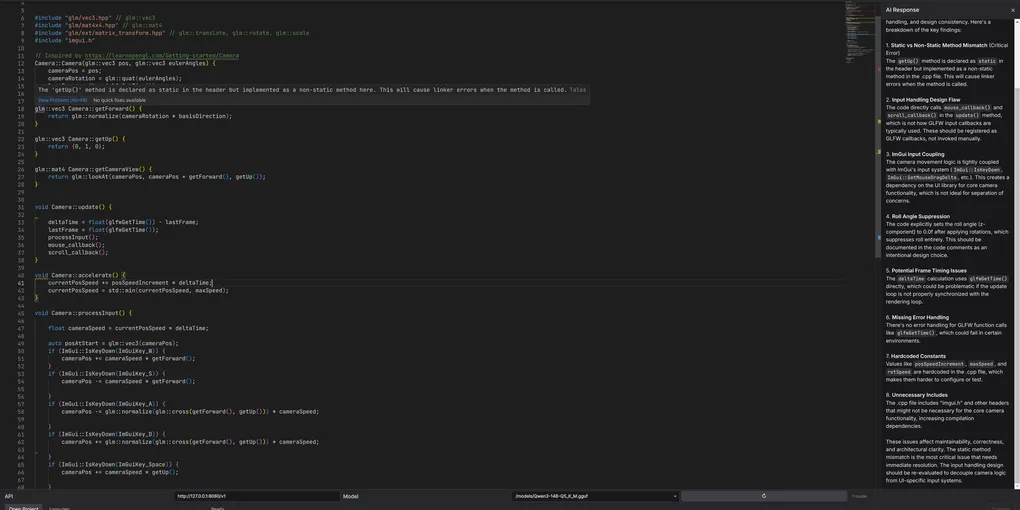This screenshot has width=1020, height=510.
Task: Click the blue marker in editor overview ruler
Action: click(879, 237)
